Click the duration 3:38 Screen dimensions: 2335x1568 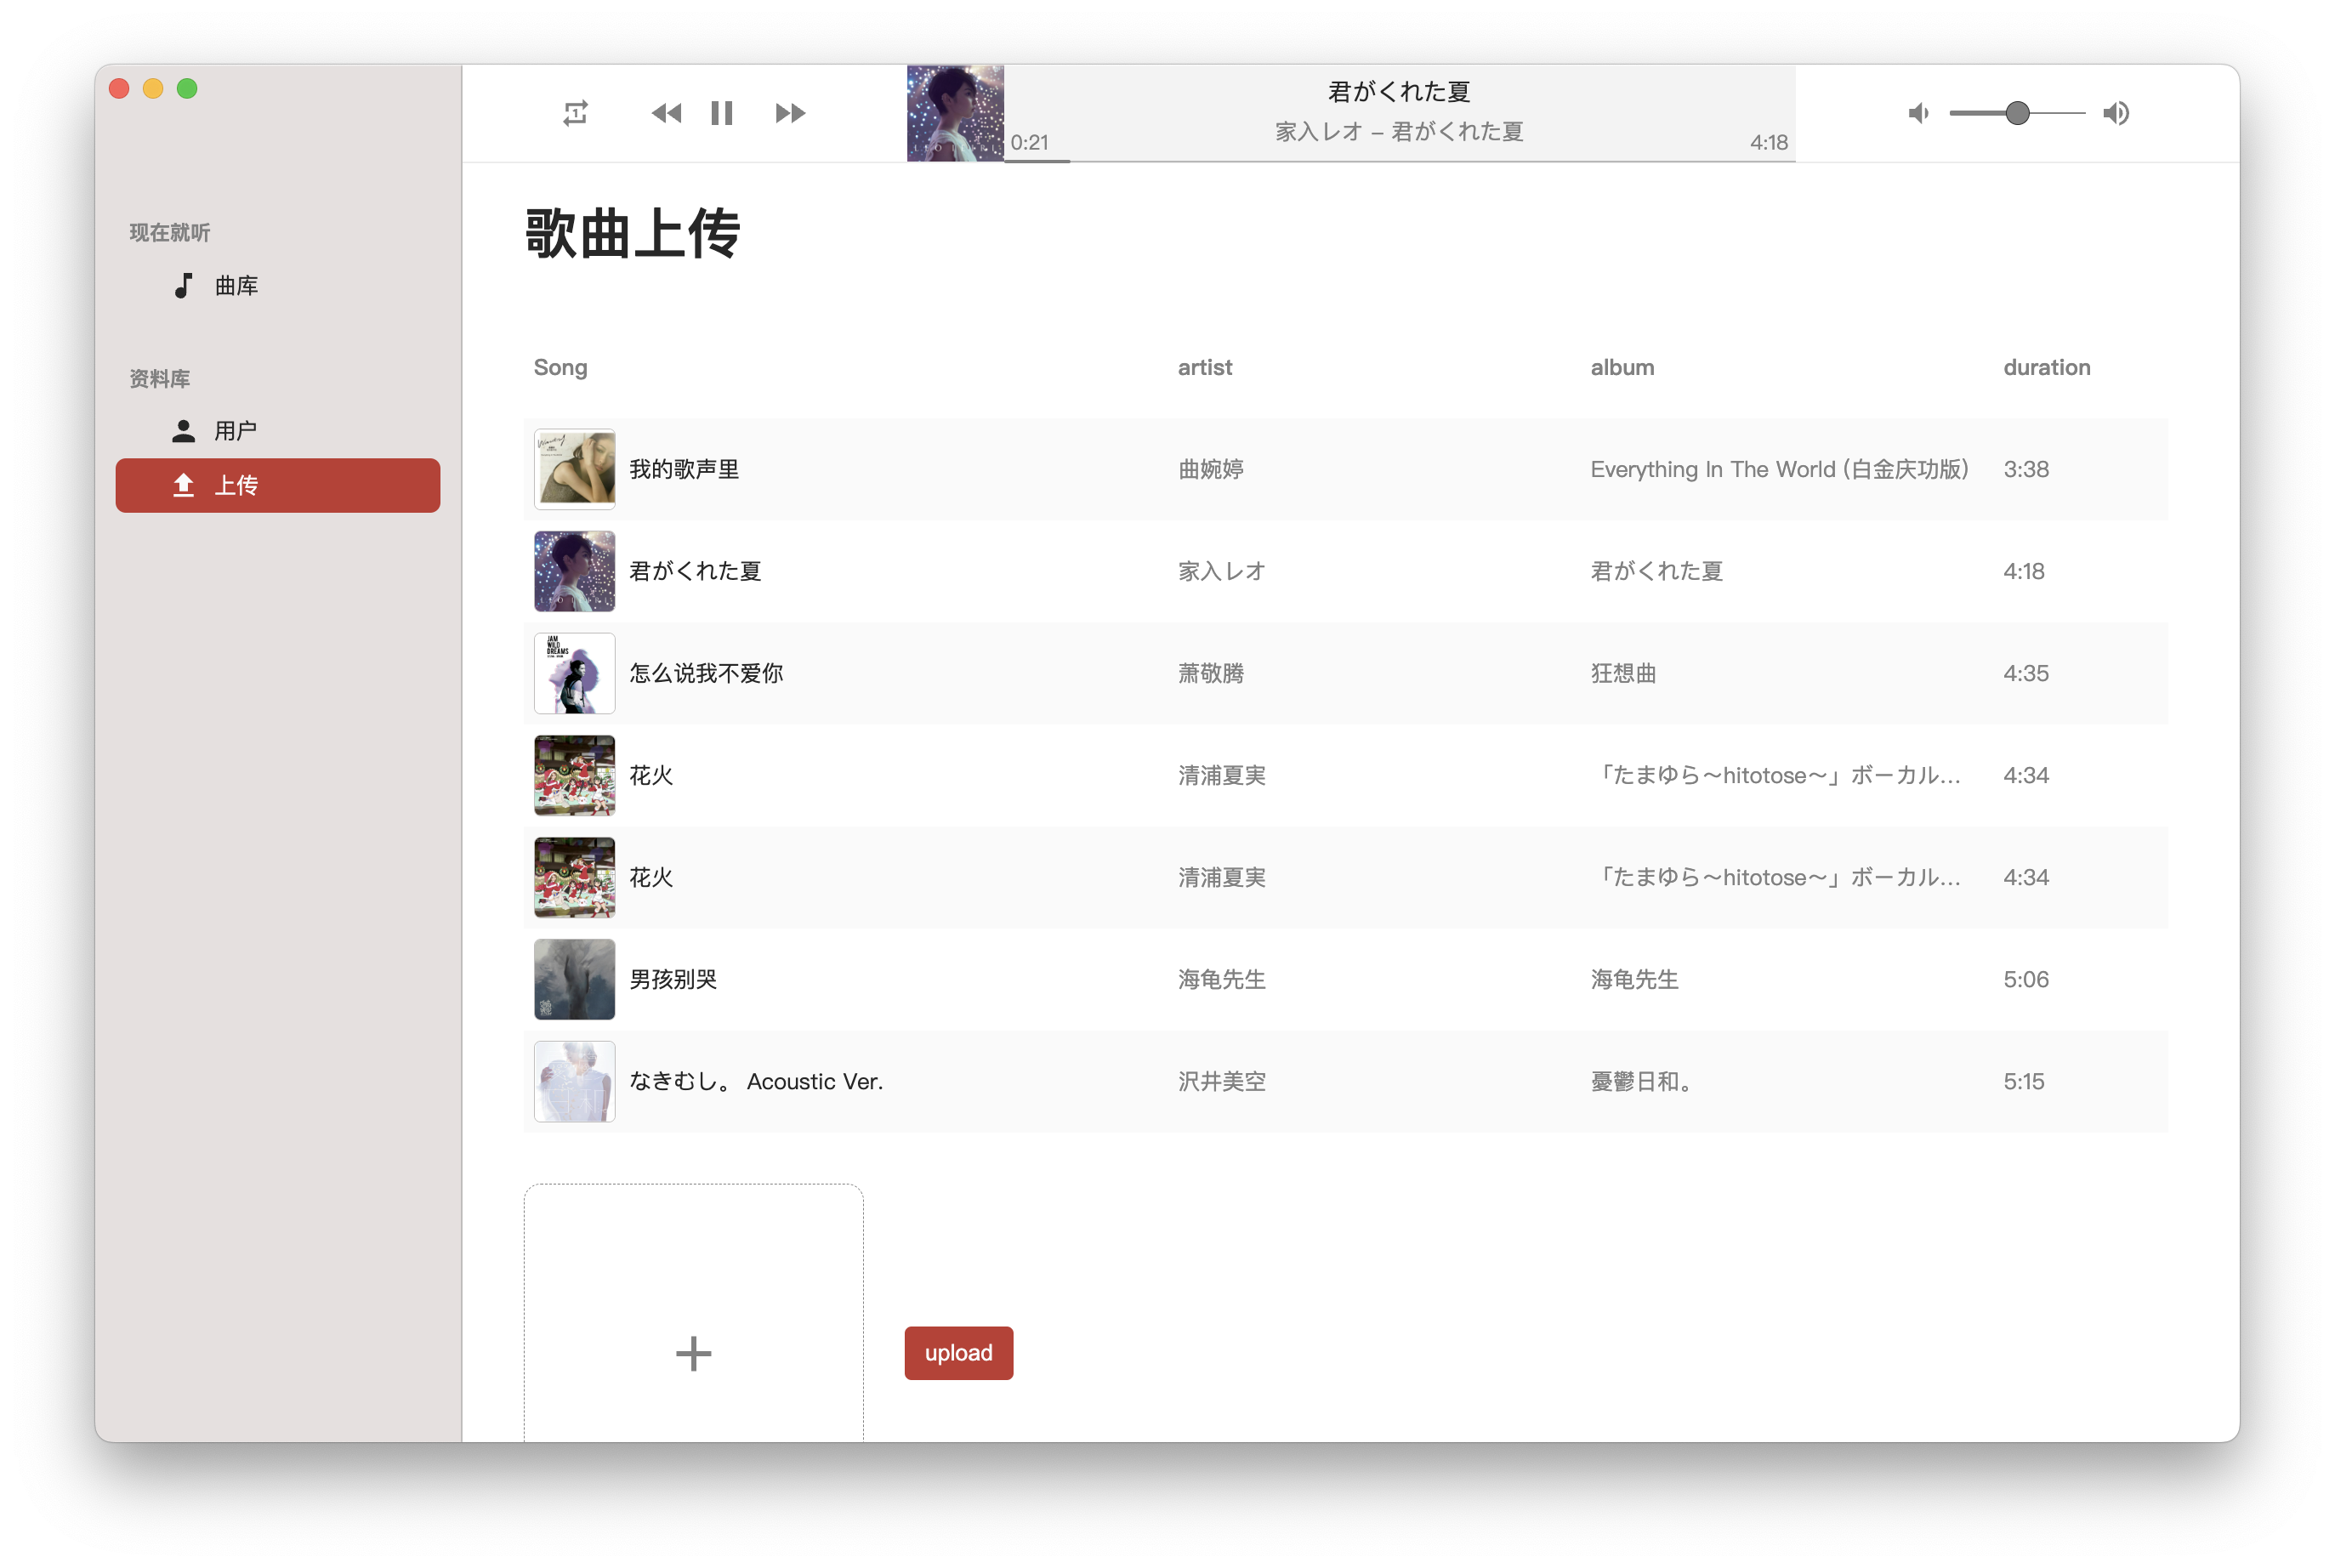[2025, 469]
